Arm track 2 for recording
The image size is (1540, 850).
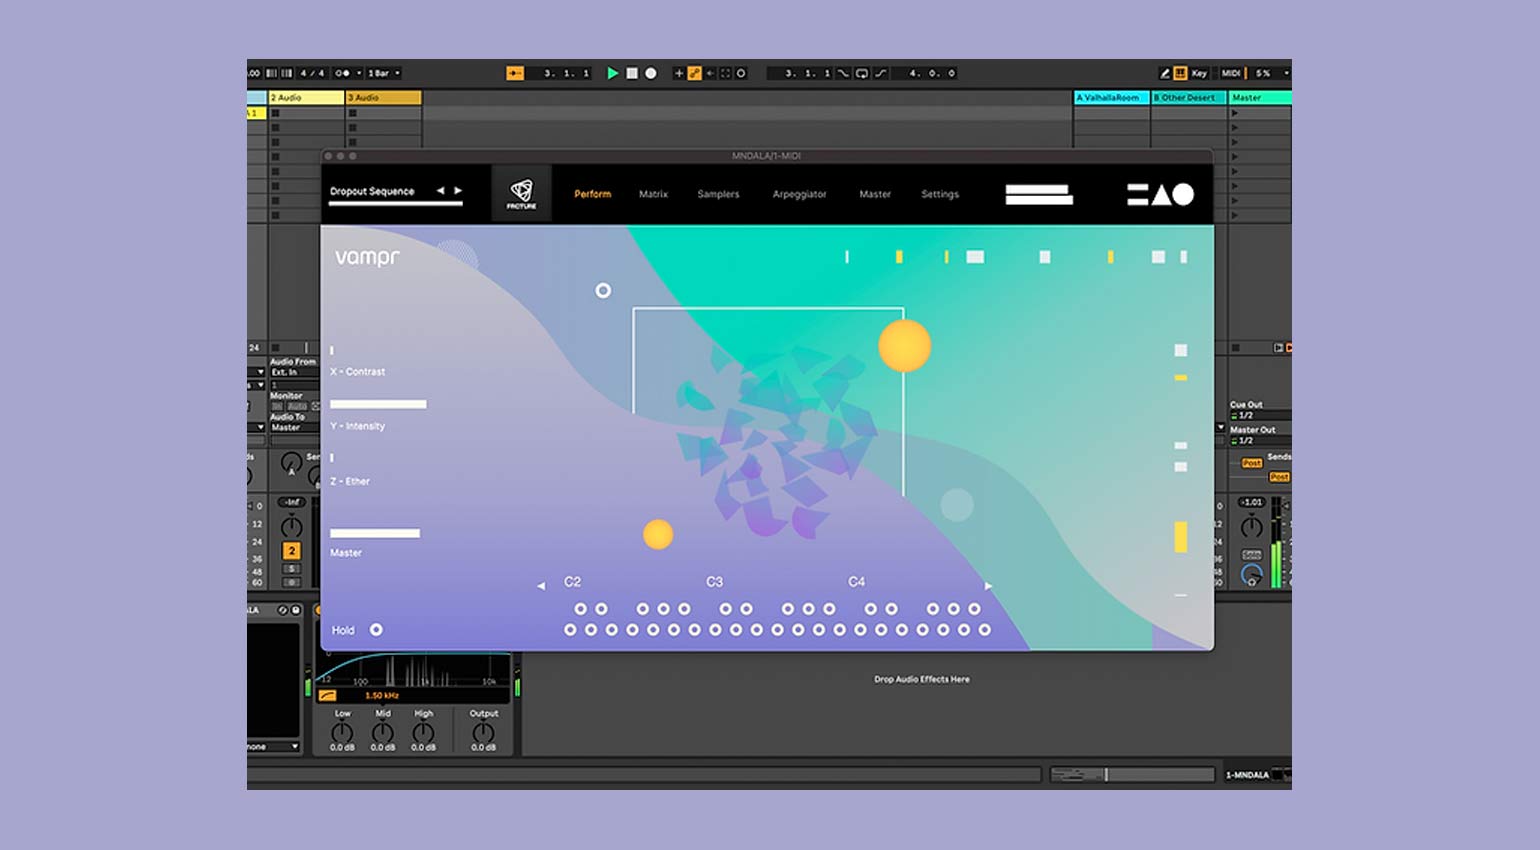point(291,582)
